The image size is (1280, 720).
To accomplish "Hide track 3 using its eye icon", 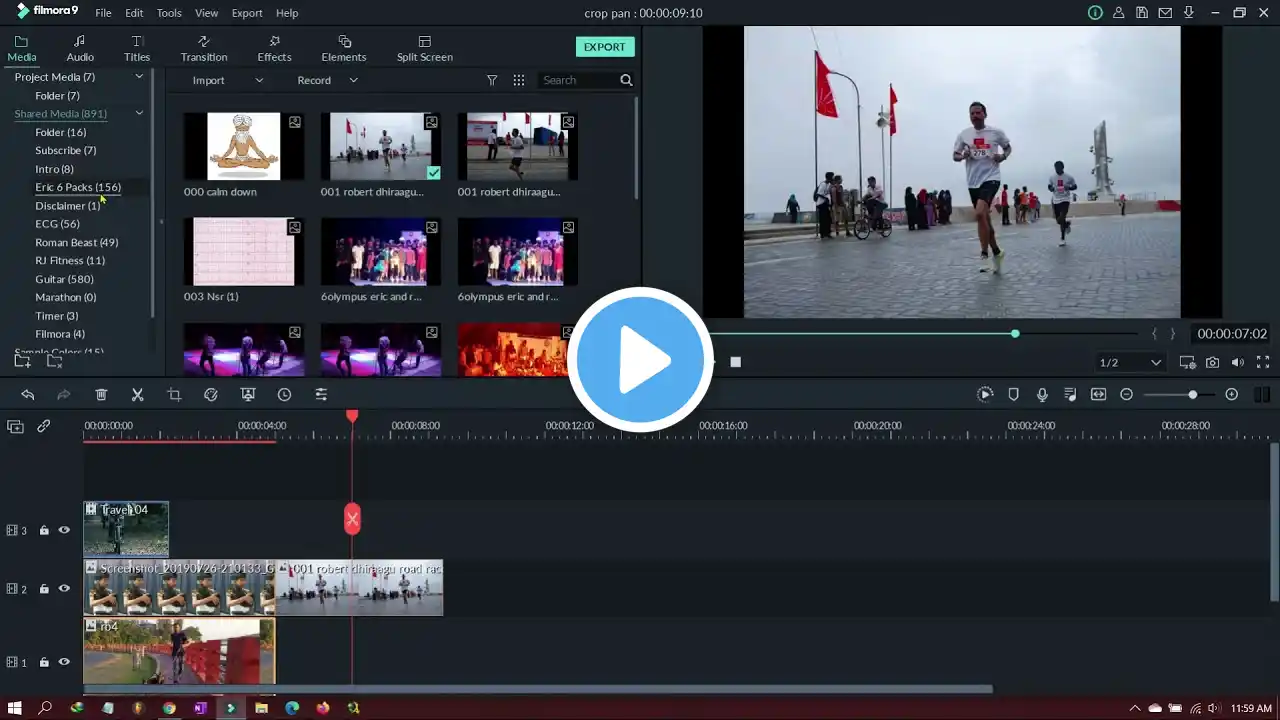I will (64, 530).
